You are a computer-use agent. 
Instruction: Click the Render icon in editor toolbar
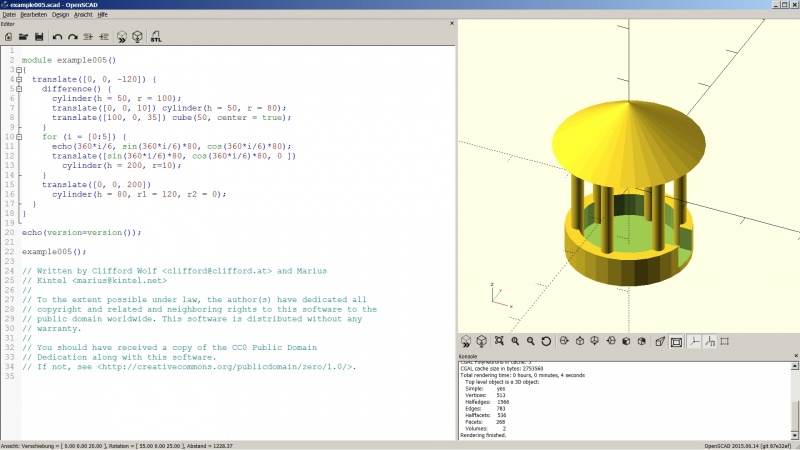(137, 37)
